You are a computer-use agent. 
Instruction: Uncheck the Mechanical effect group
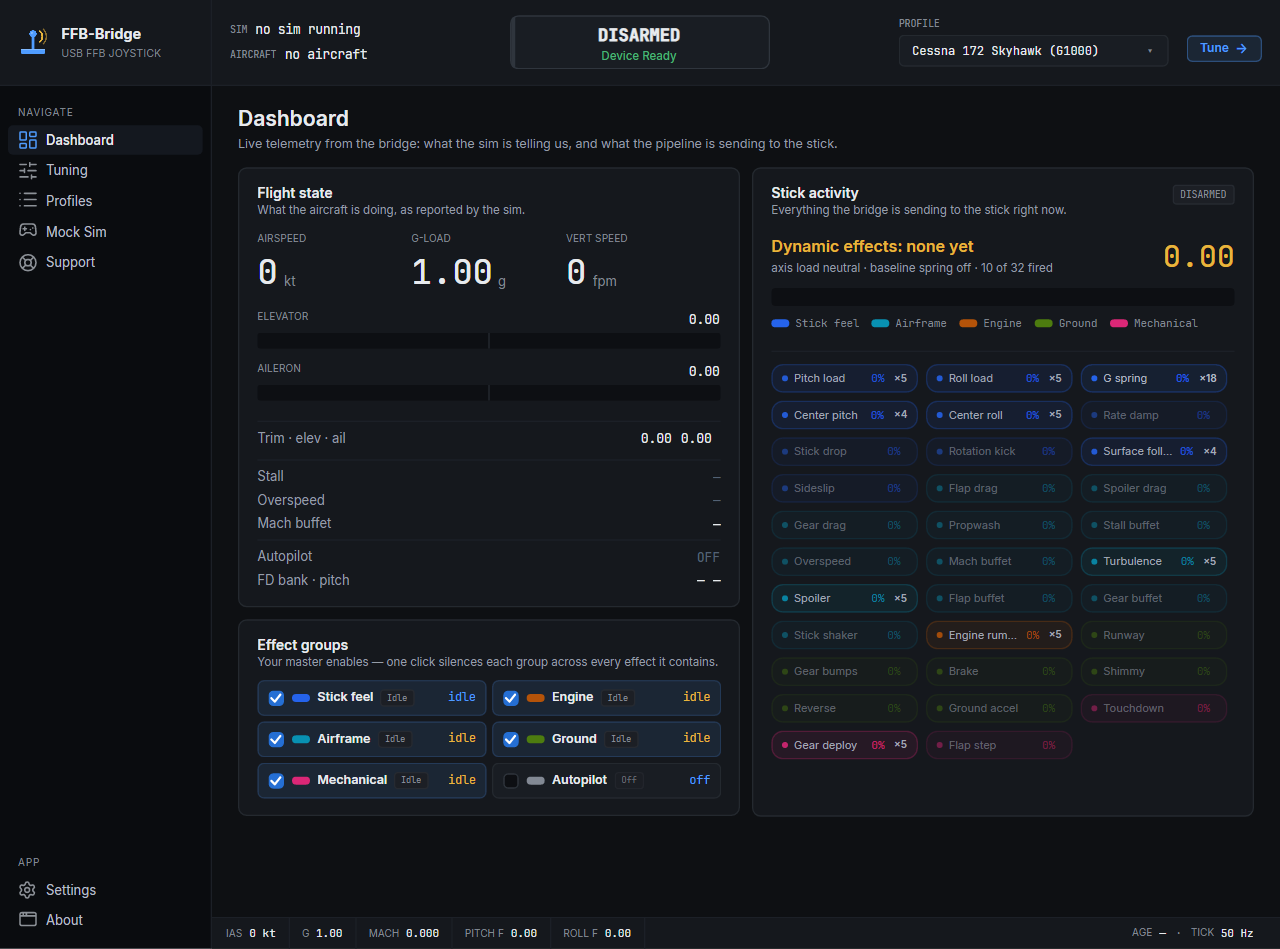tap(277, 780)
